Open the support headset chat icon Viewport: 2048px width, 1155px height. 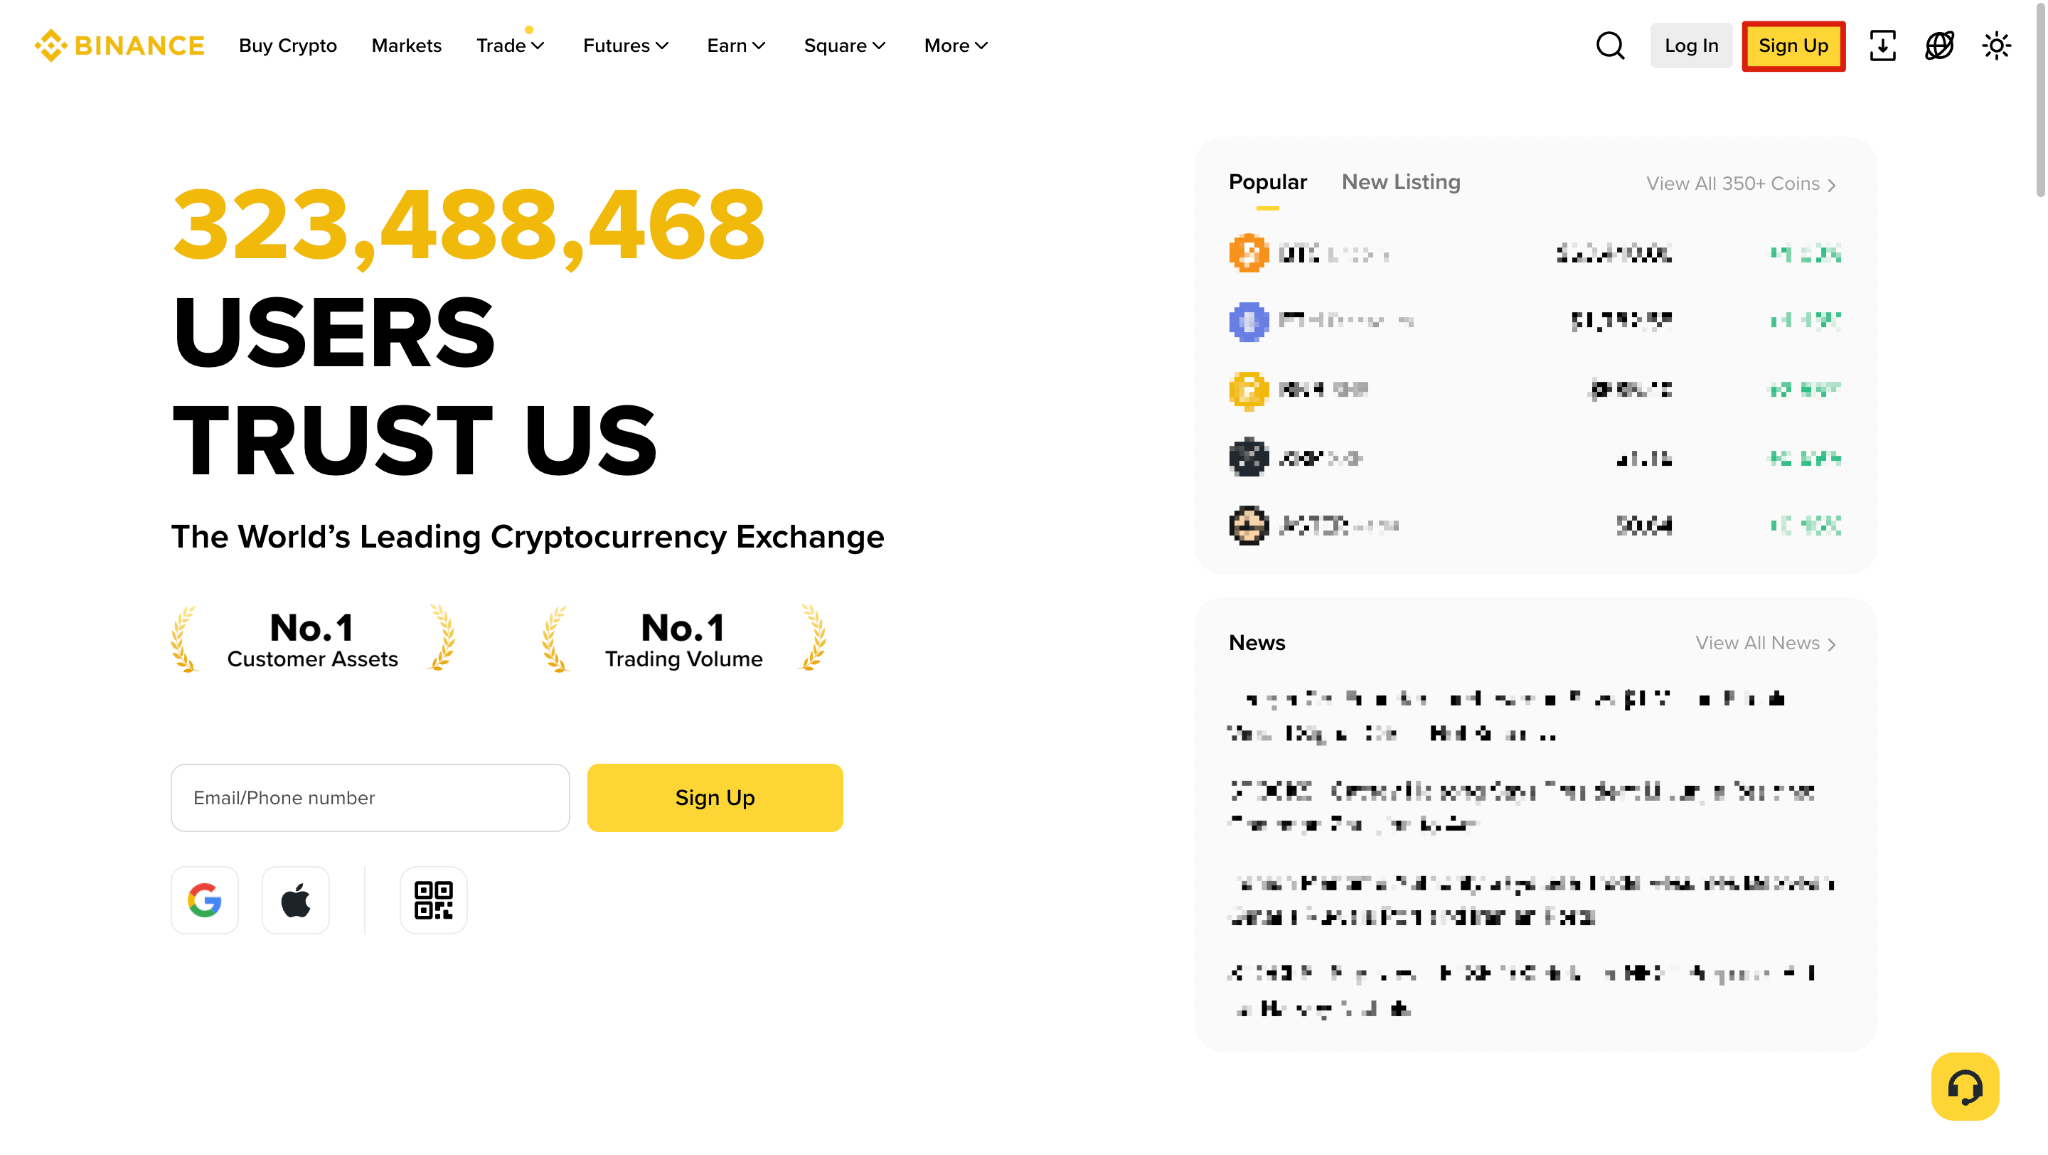[x=1965, y=1086]
